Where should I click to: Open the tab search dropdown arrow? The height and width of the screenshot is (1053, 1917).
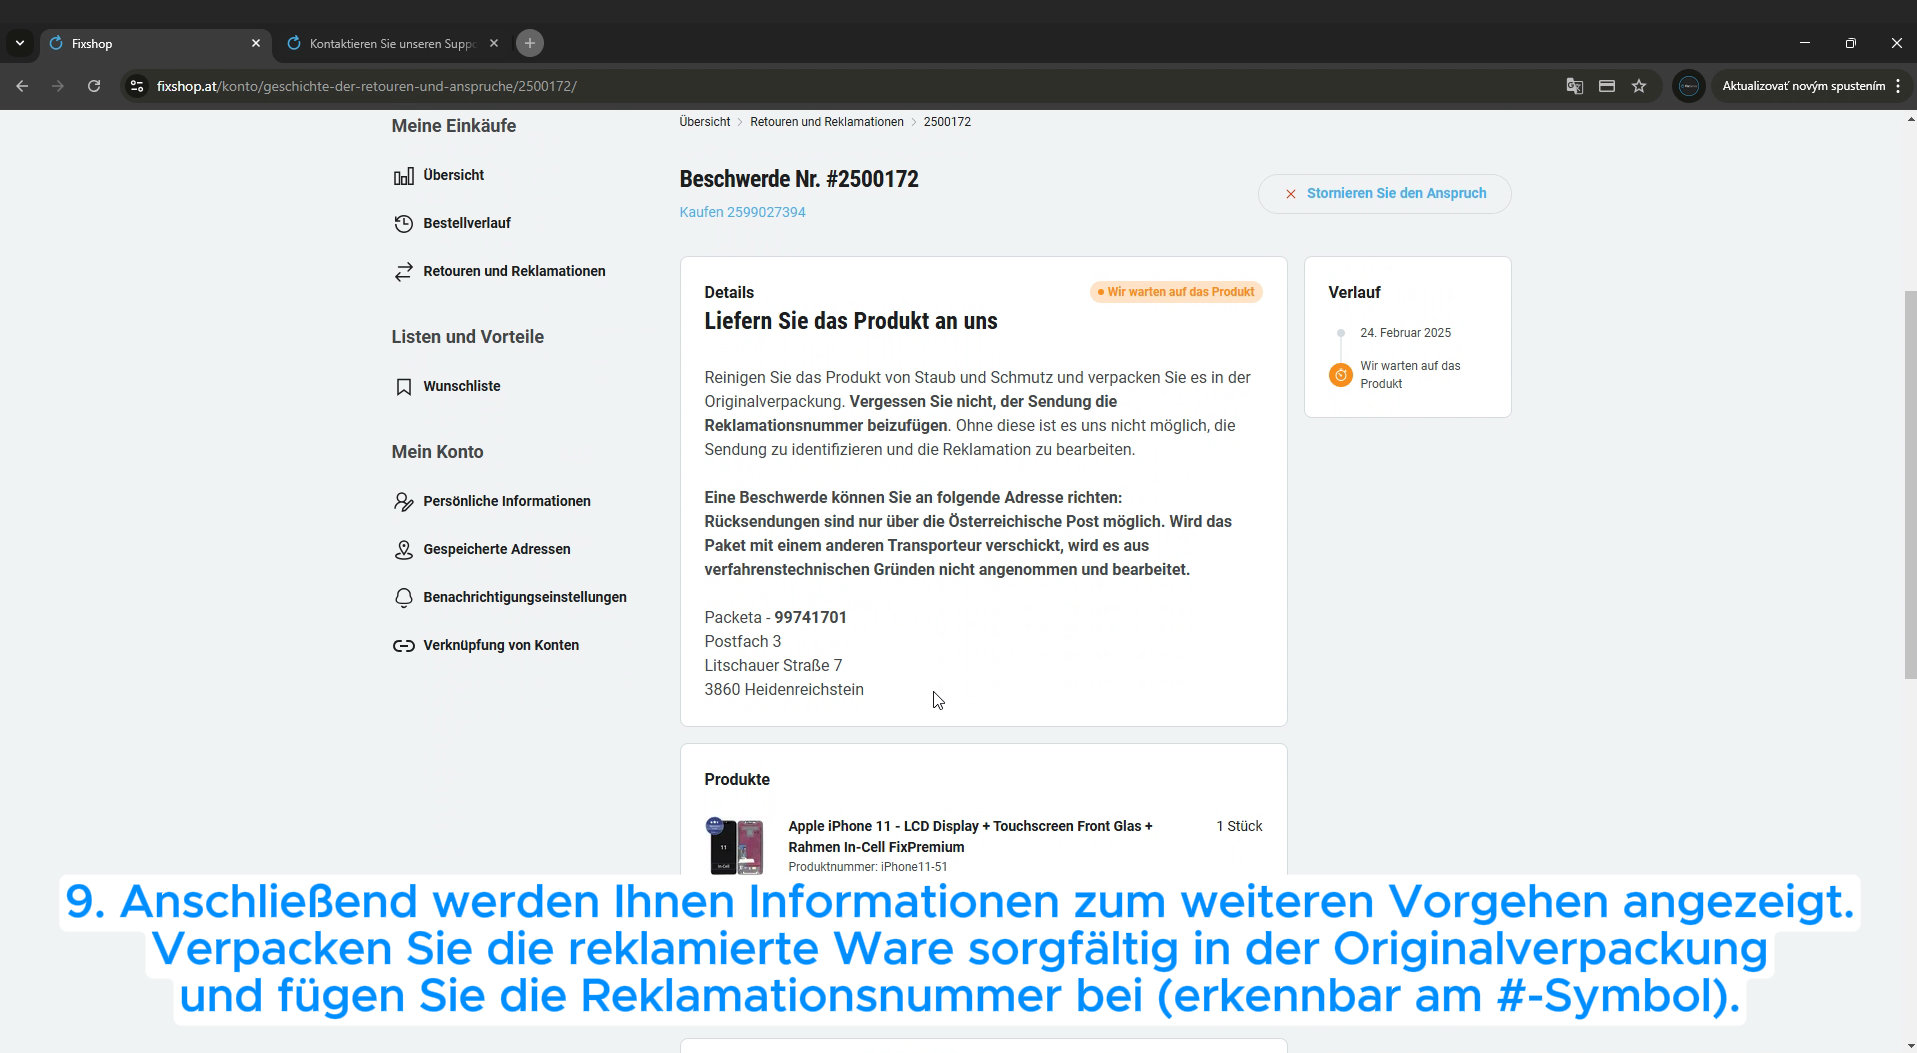click(19, 43)
